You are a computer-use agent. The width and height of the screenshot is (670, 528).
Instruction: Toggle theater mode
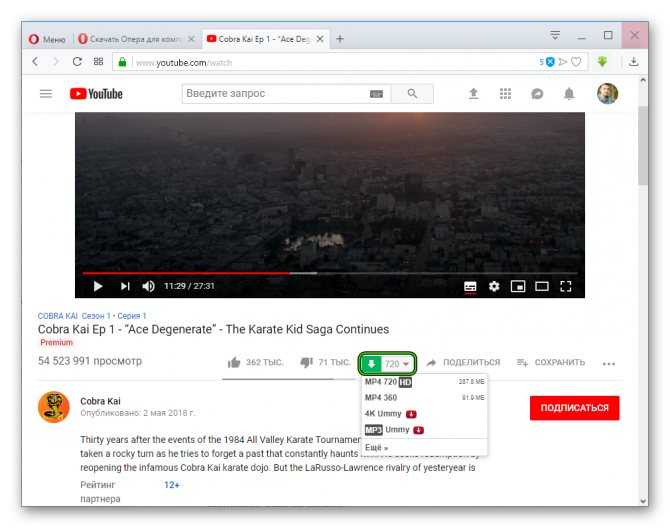(542, 286)
